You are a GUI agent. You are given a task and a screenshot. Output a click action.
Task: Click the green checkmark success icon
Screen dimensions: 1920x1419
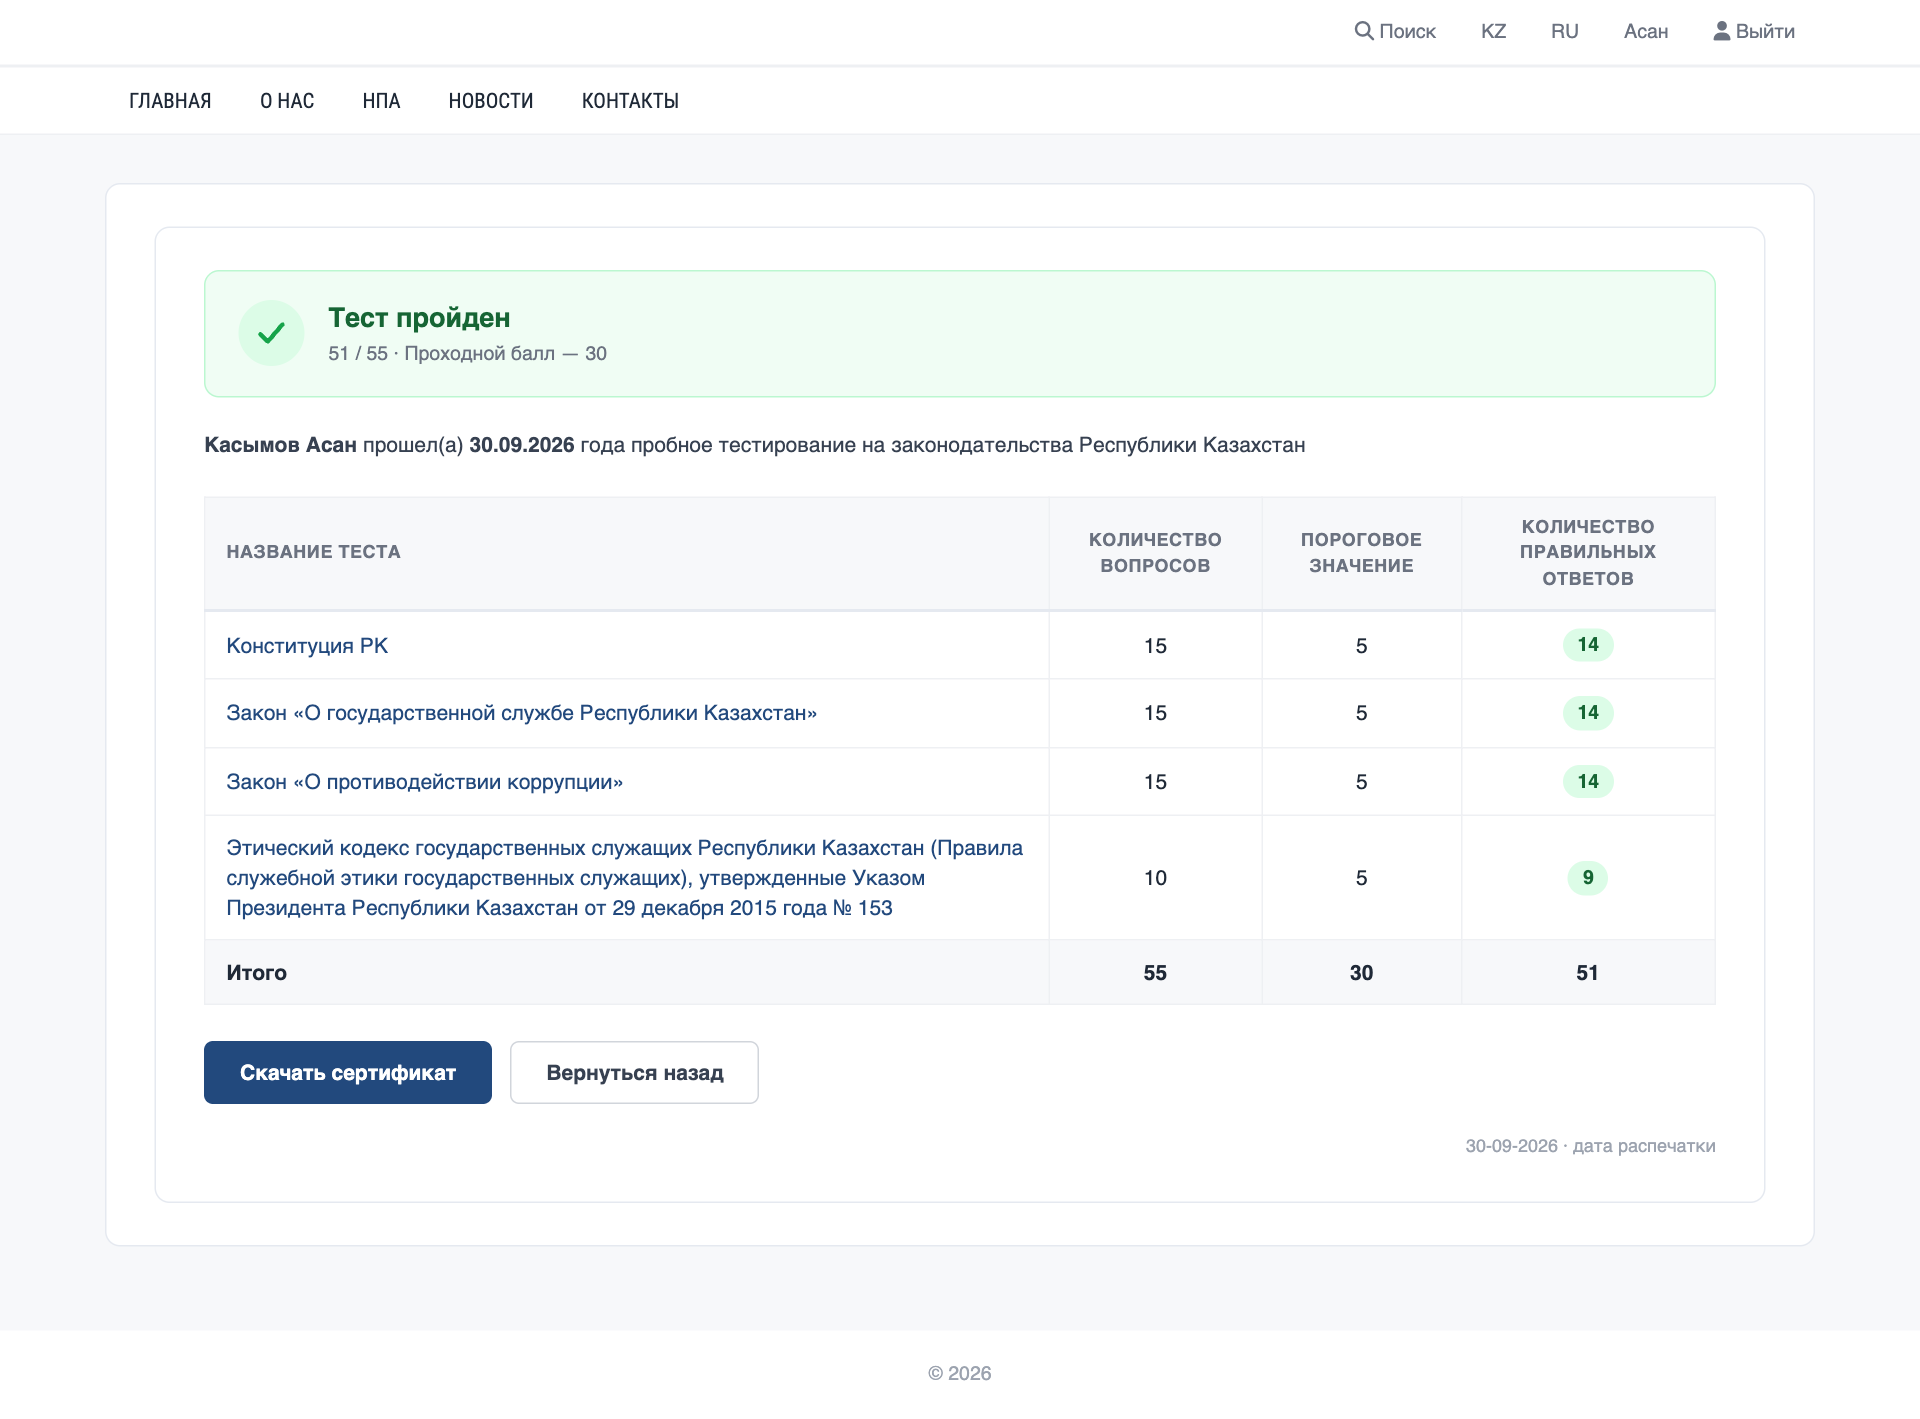coord(271,333)
